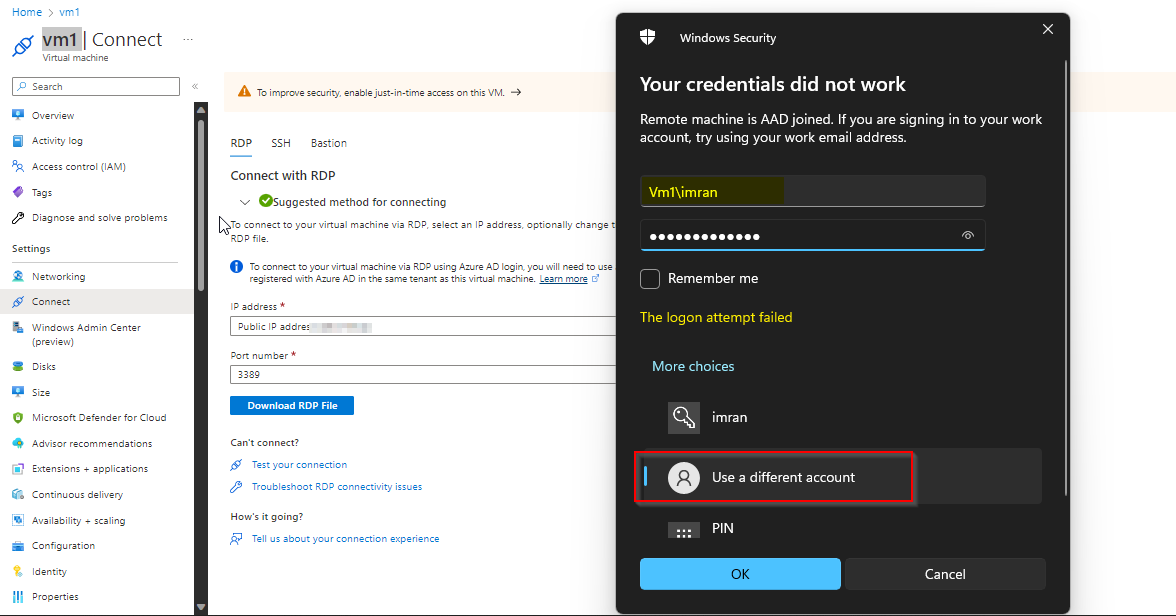The height and width of the screenshot is (616, 1176).
Task: Tick the Remember me checkbox
Action: (650, 279)
